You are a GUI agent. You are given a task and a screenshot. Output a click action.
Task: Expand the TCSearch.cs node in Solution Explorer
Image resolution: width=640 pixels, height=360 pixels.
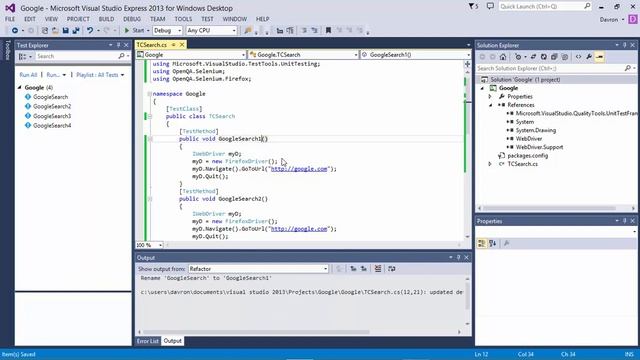[x=490, y=164]
